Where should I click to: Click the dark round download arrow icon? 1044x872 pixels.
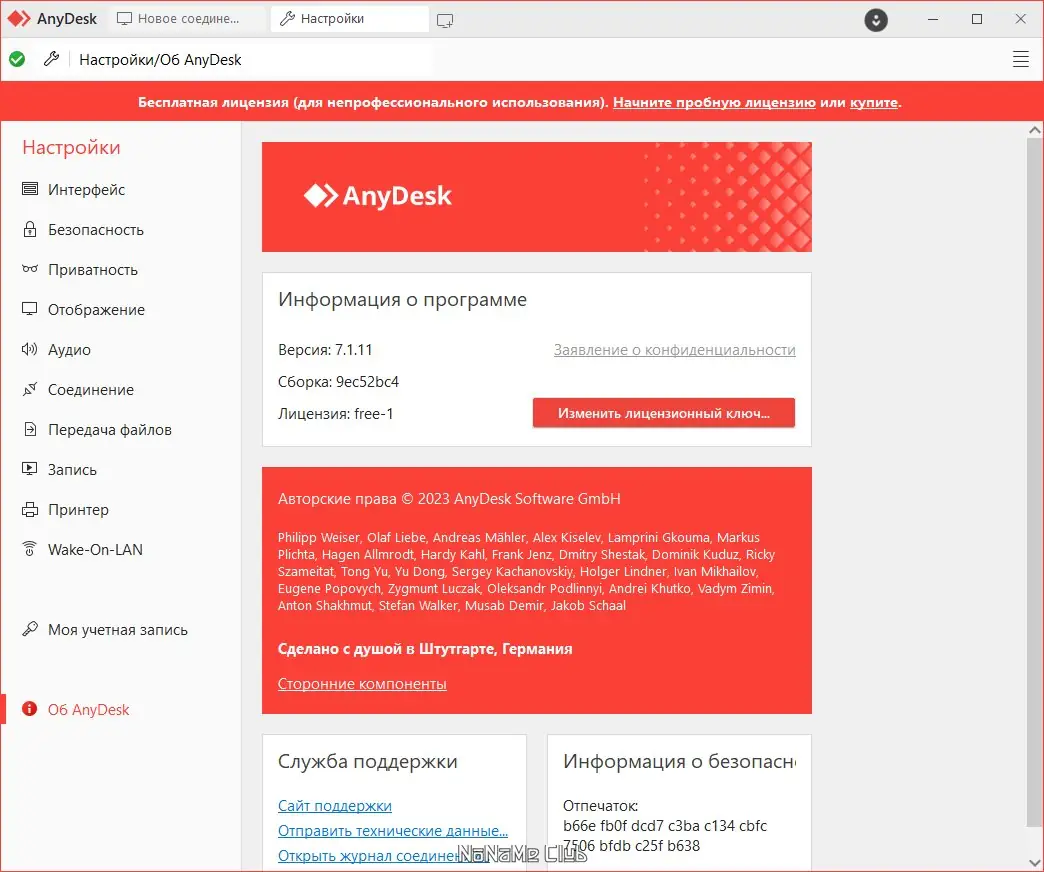(x=876, y=20)
